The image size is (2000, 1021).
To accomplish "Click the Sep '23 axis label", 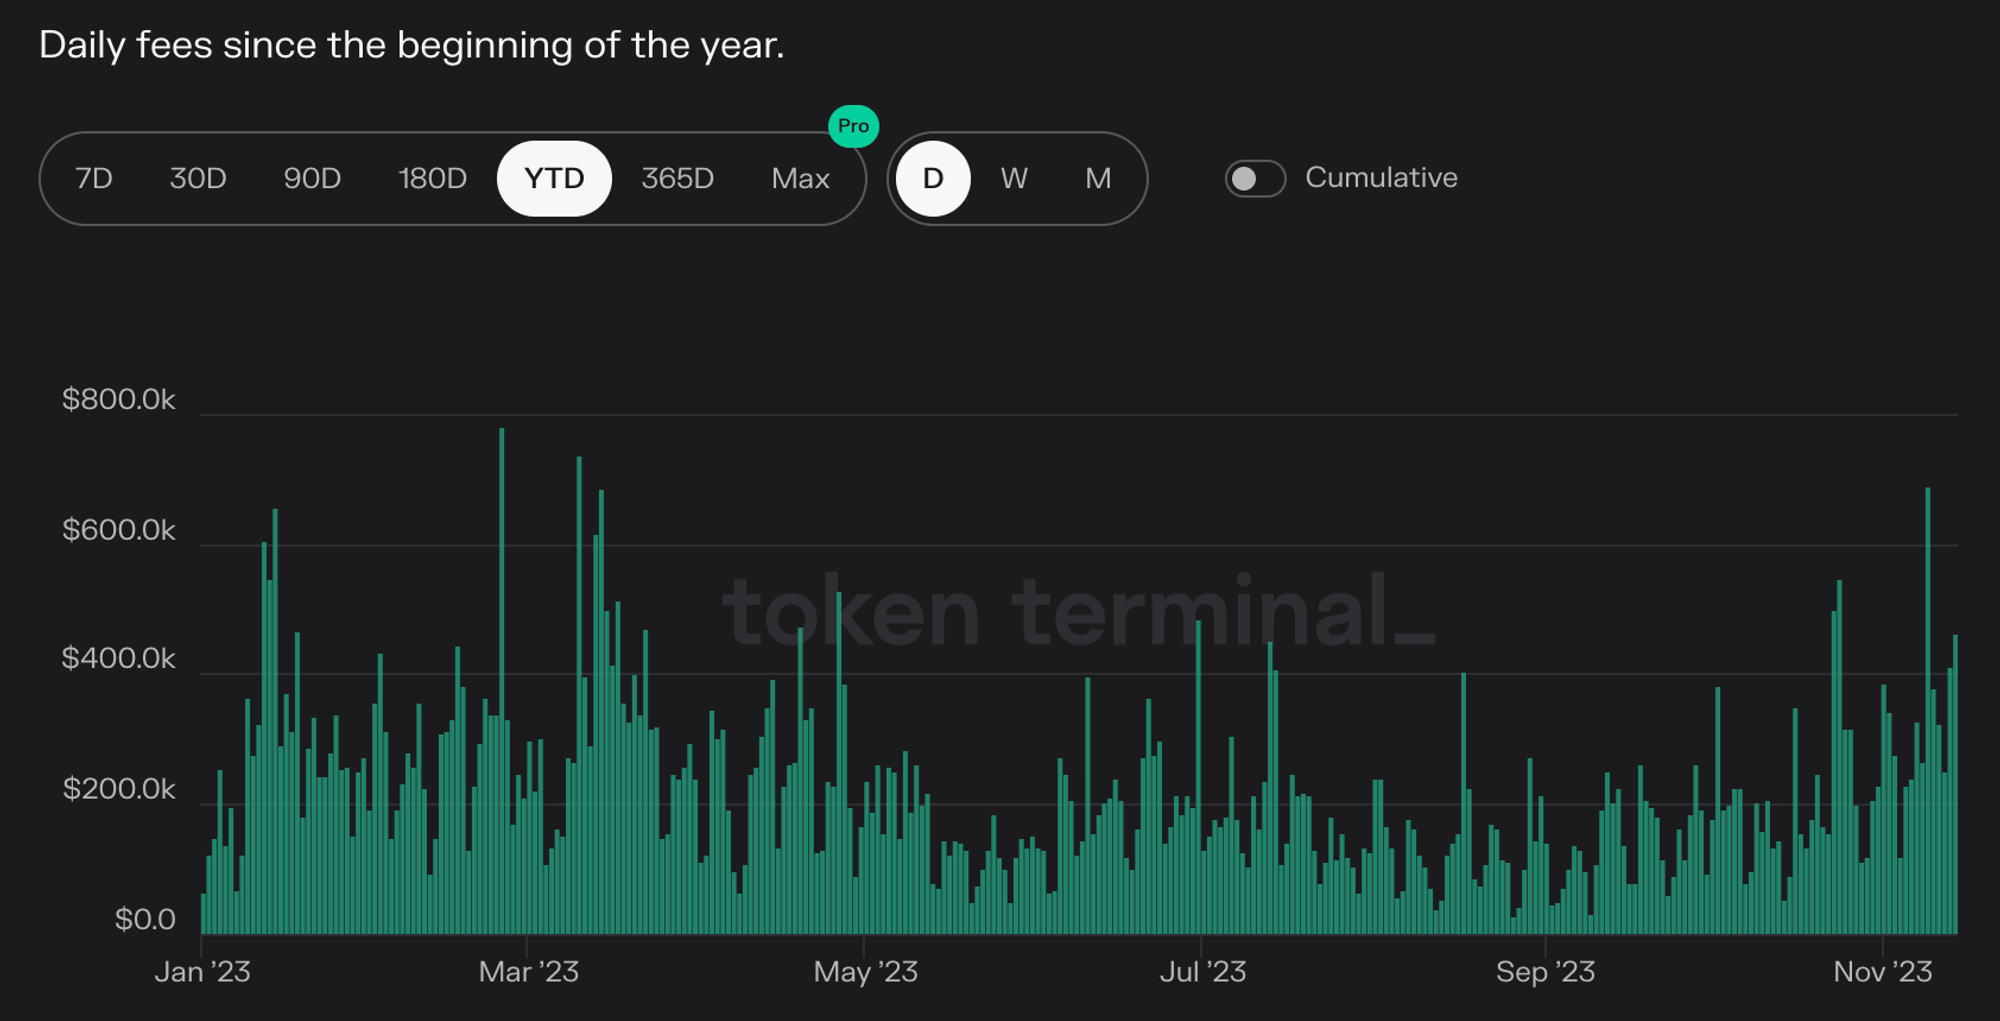I will click(1545, 972).
